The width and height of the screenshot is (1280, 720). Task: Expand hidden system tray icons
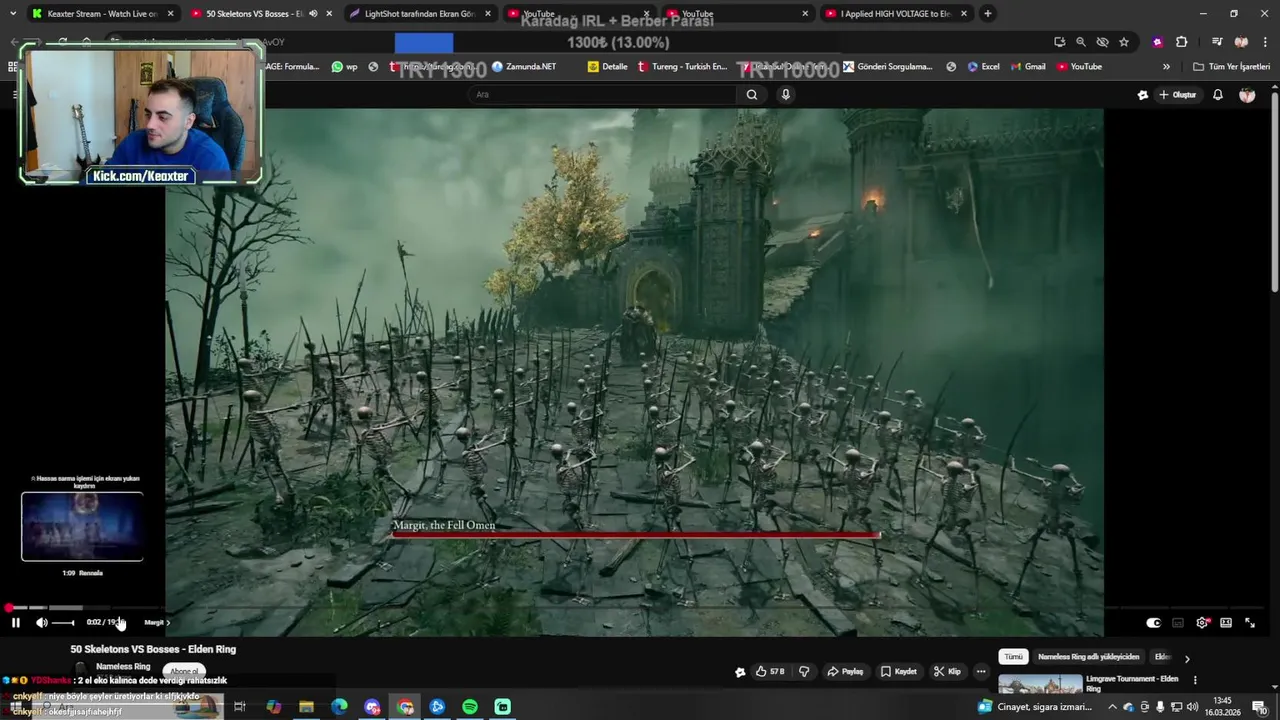click(x=1113, y=707)
